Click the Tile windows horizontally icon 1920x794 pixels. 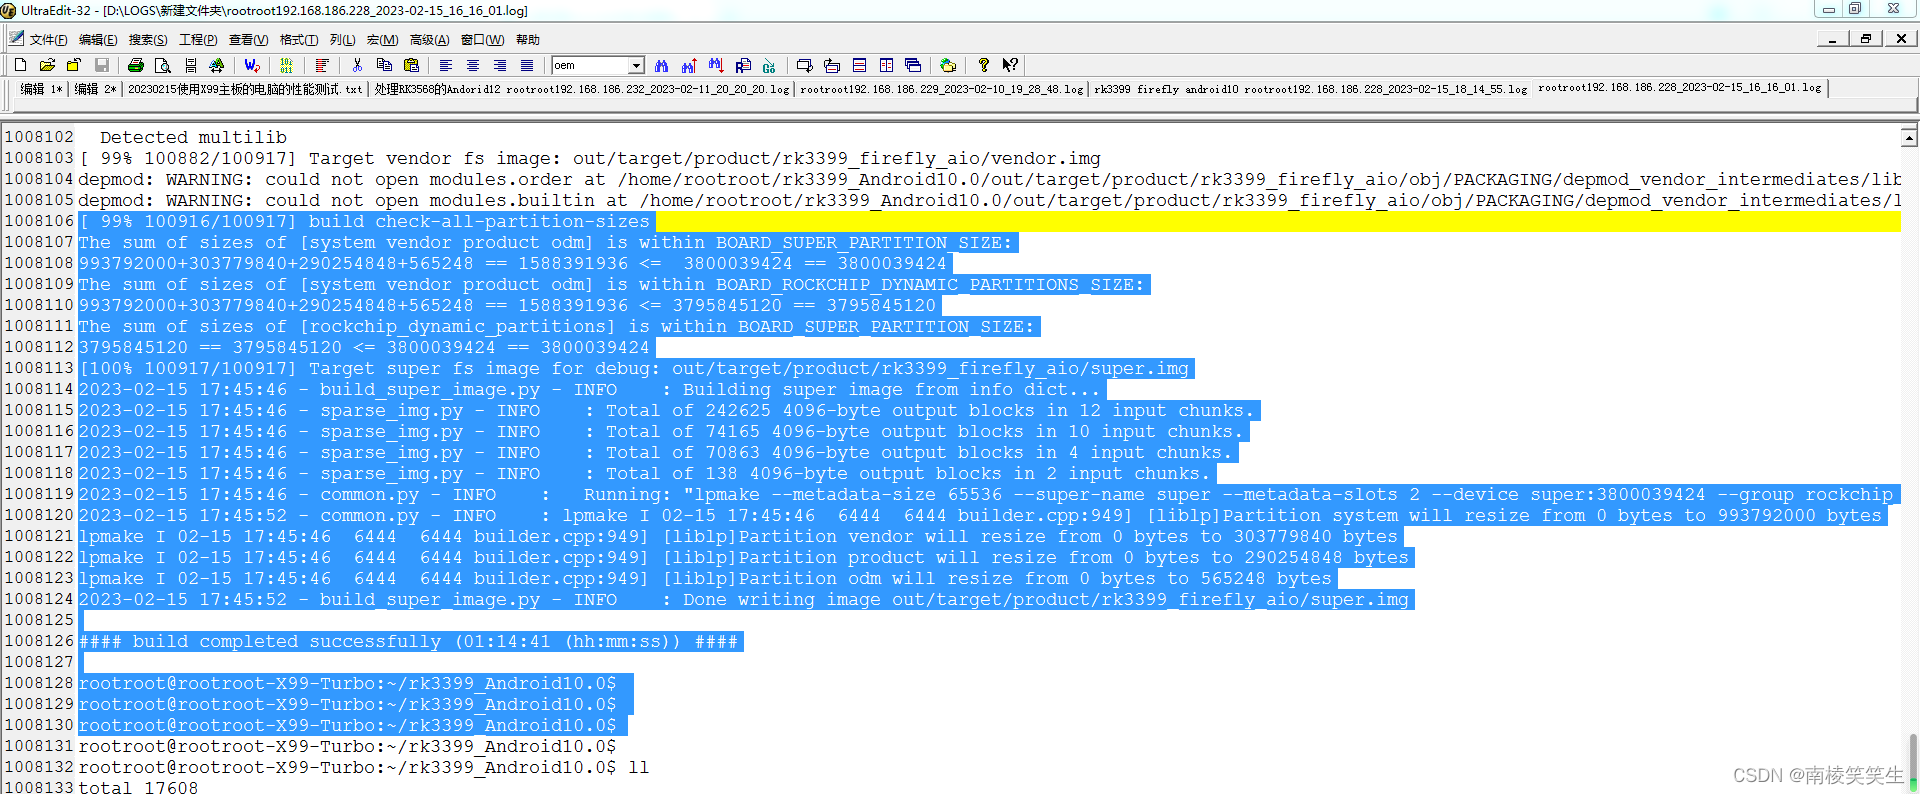859,65
